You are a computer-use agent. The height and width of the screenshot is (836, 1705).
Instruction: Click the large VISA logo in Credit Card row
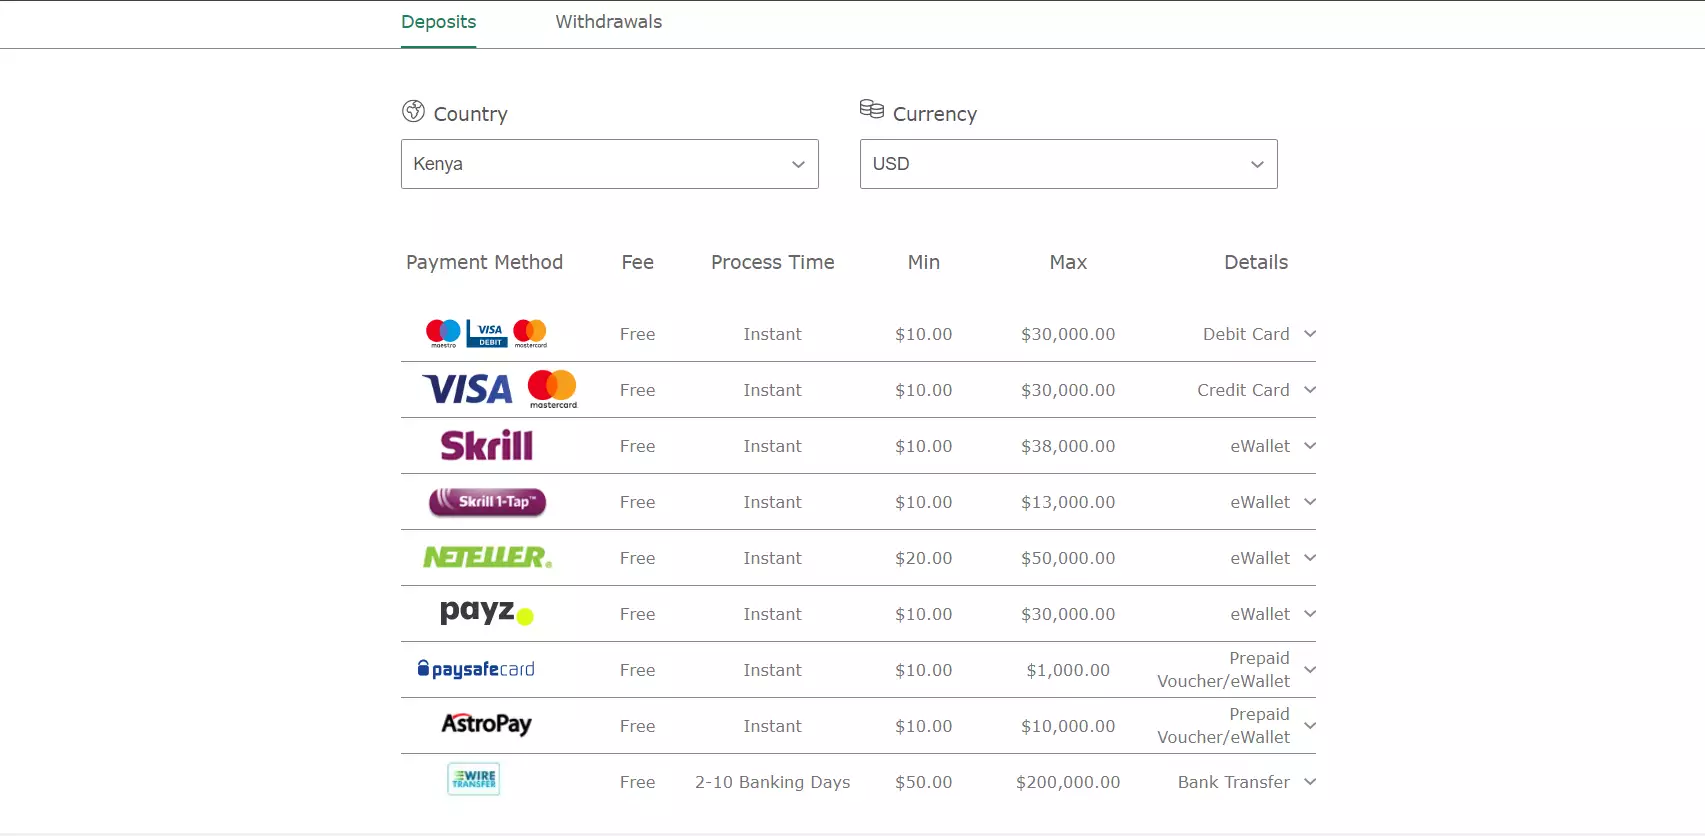pyautogui.click(x=467, y=389)
